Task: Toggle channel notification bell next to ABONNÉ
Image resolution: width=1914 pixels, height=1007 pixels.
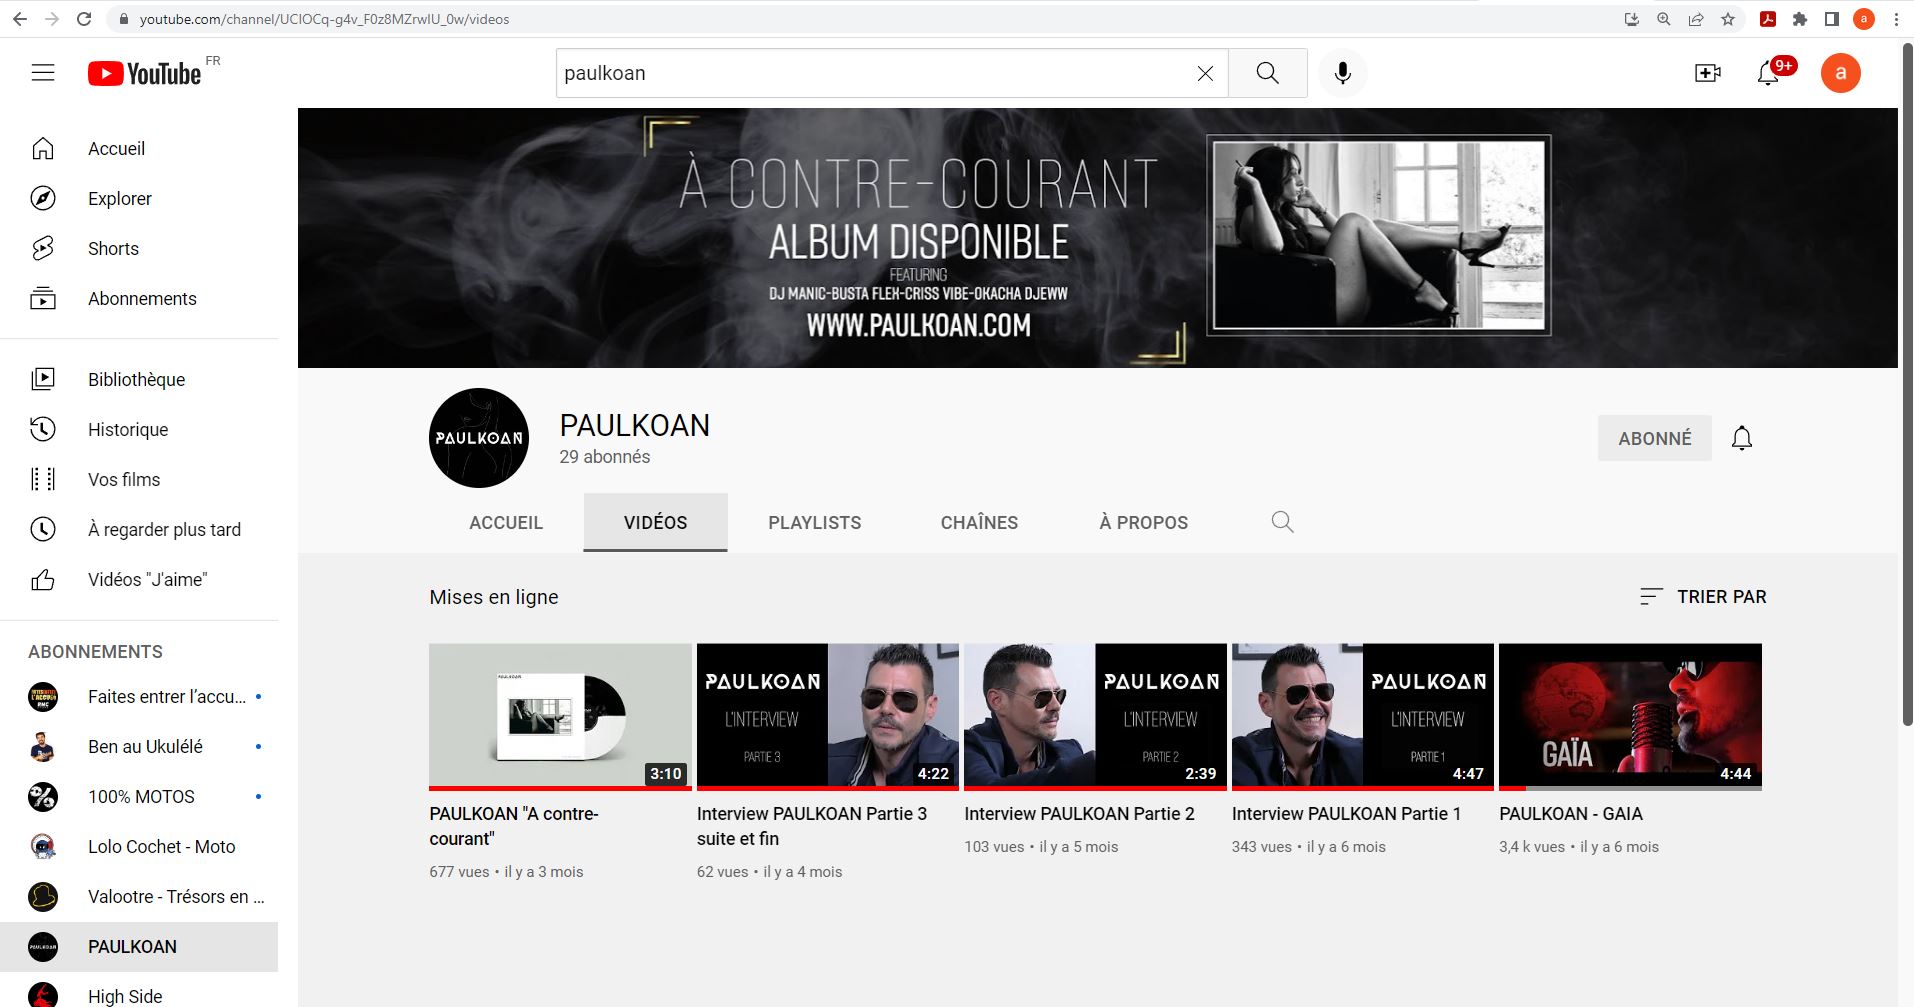Action: coord(1741,438)
